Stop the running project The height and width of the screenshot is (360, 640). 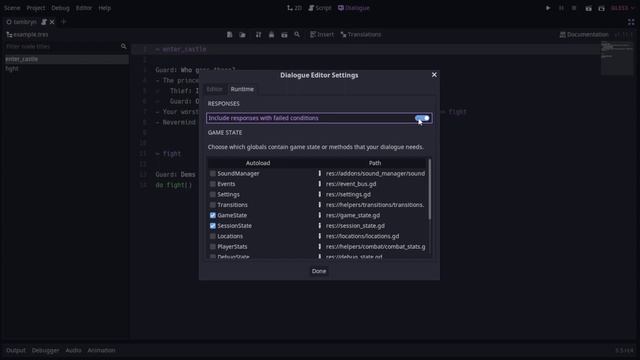574,8
